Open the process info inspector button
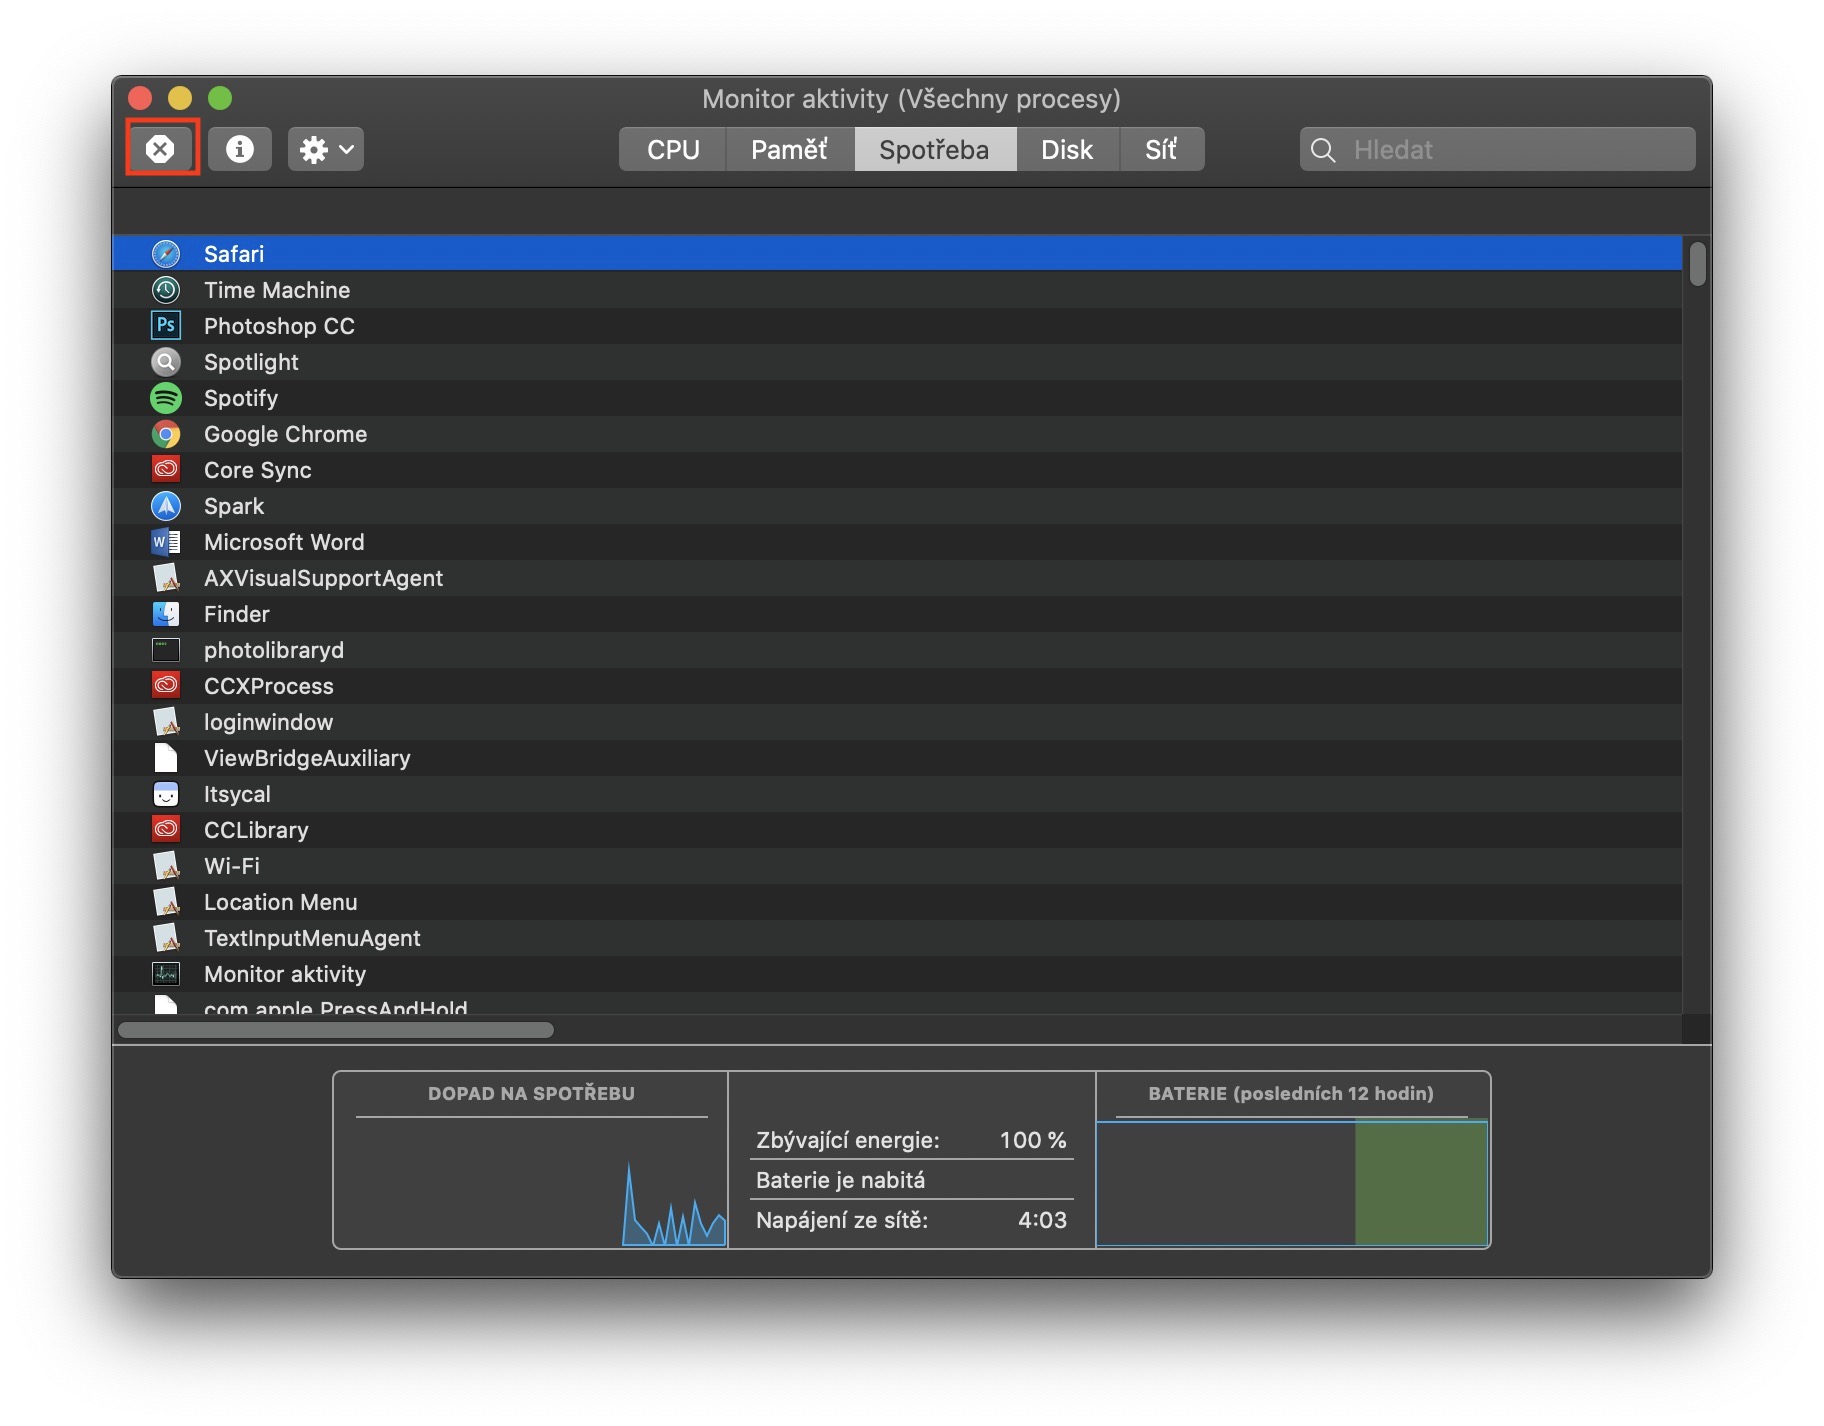Screen dimensions: 1824x1426 [x=240, y=149]
